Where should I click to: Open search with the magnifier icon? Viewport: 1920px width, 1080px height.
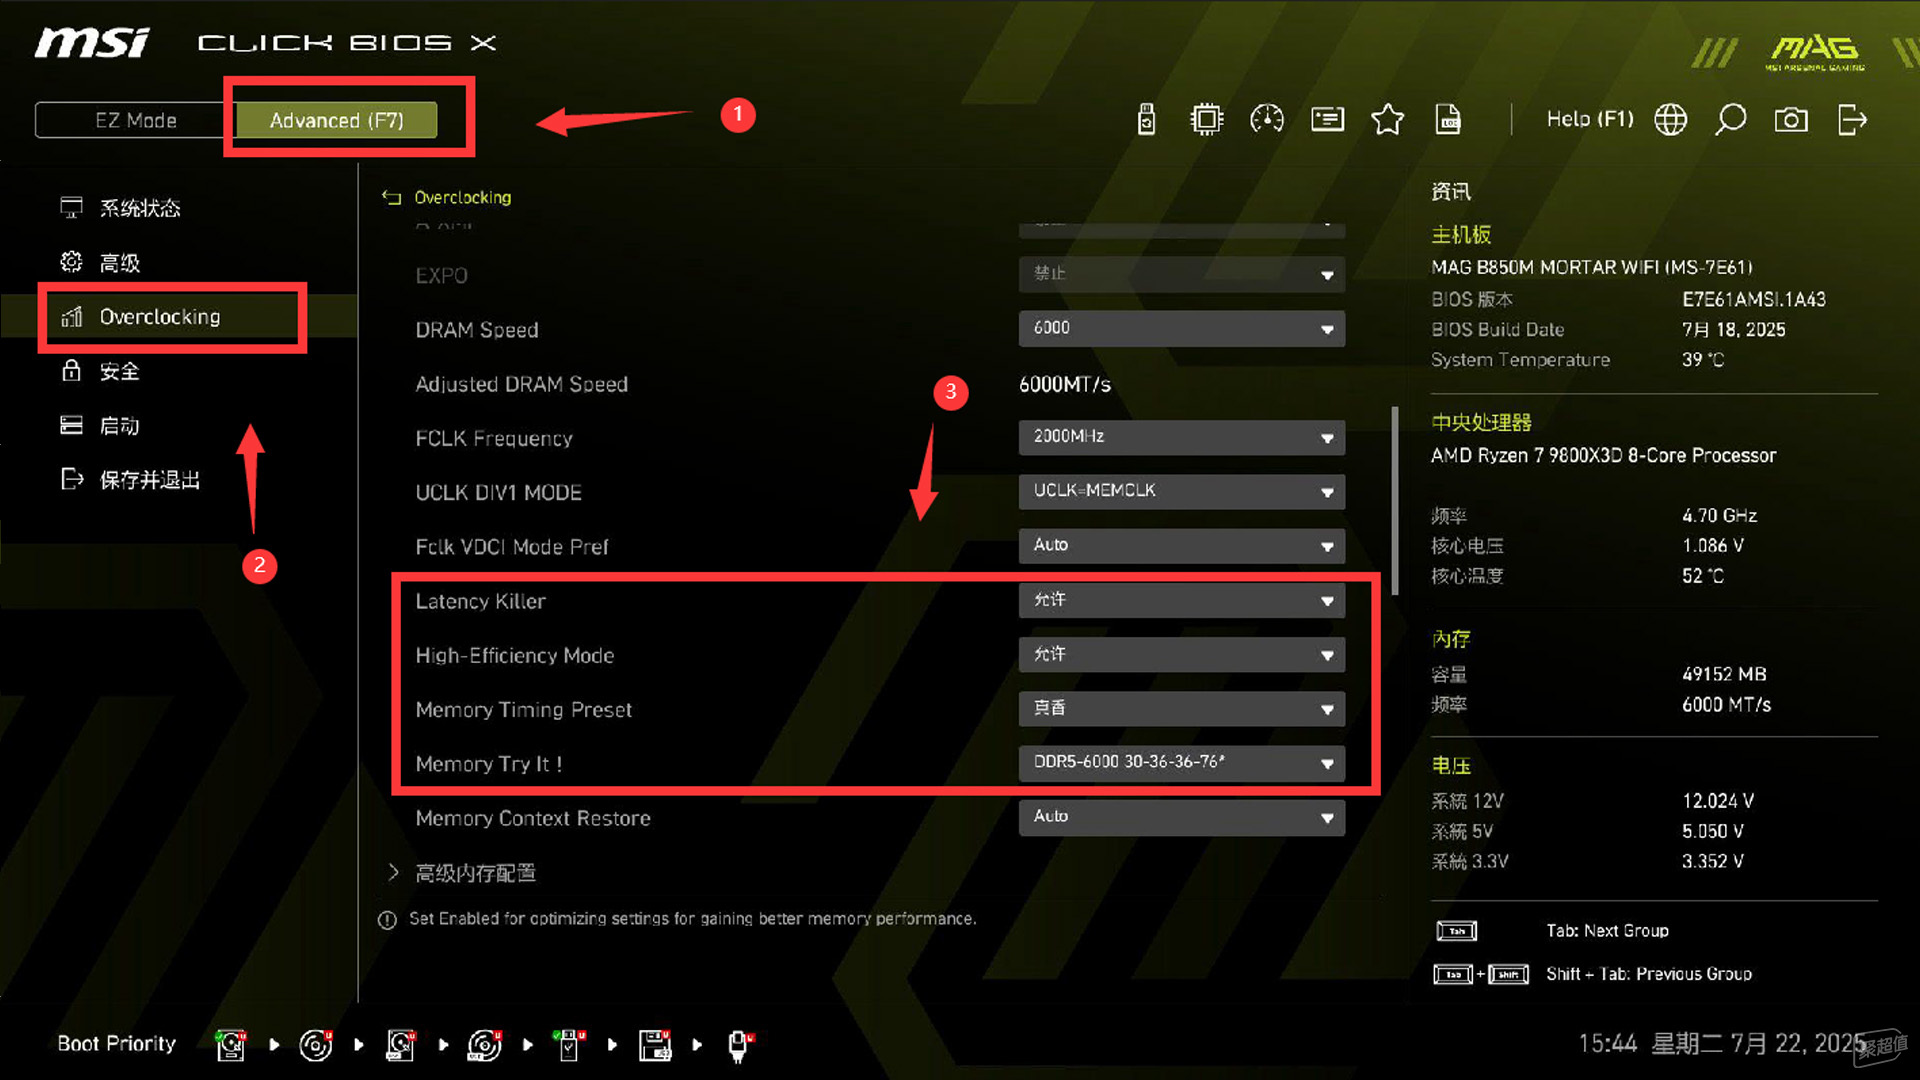(x=1731, y=120)
